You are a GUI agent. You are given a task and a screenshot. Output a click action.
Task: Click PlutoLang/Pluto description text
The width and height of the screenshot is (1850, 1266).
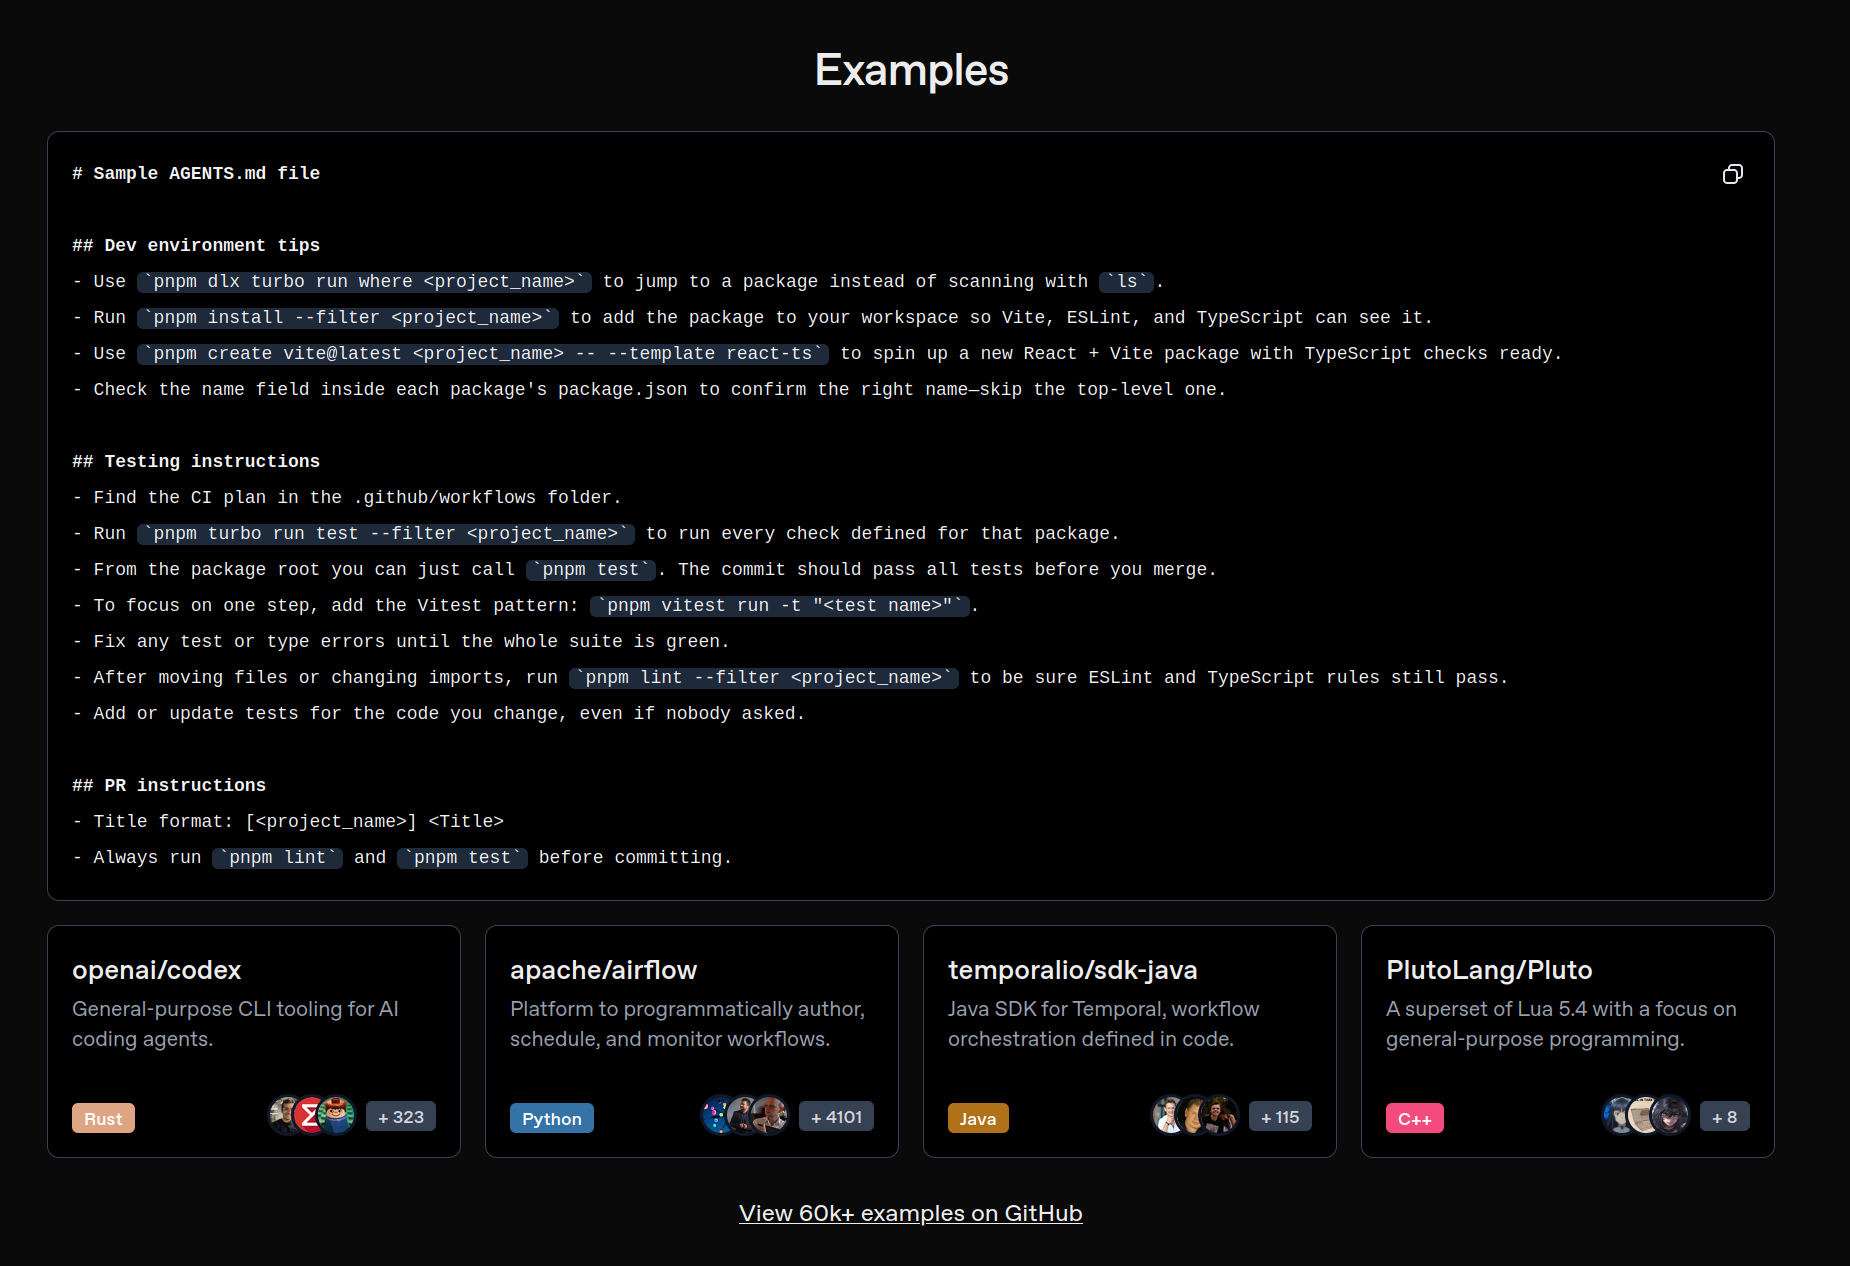point(1561,1024)
